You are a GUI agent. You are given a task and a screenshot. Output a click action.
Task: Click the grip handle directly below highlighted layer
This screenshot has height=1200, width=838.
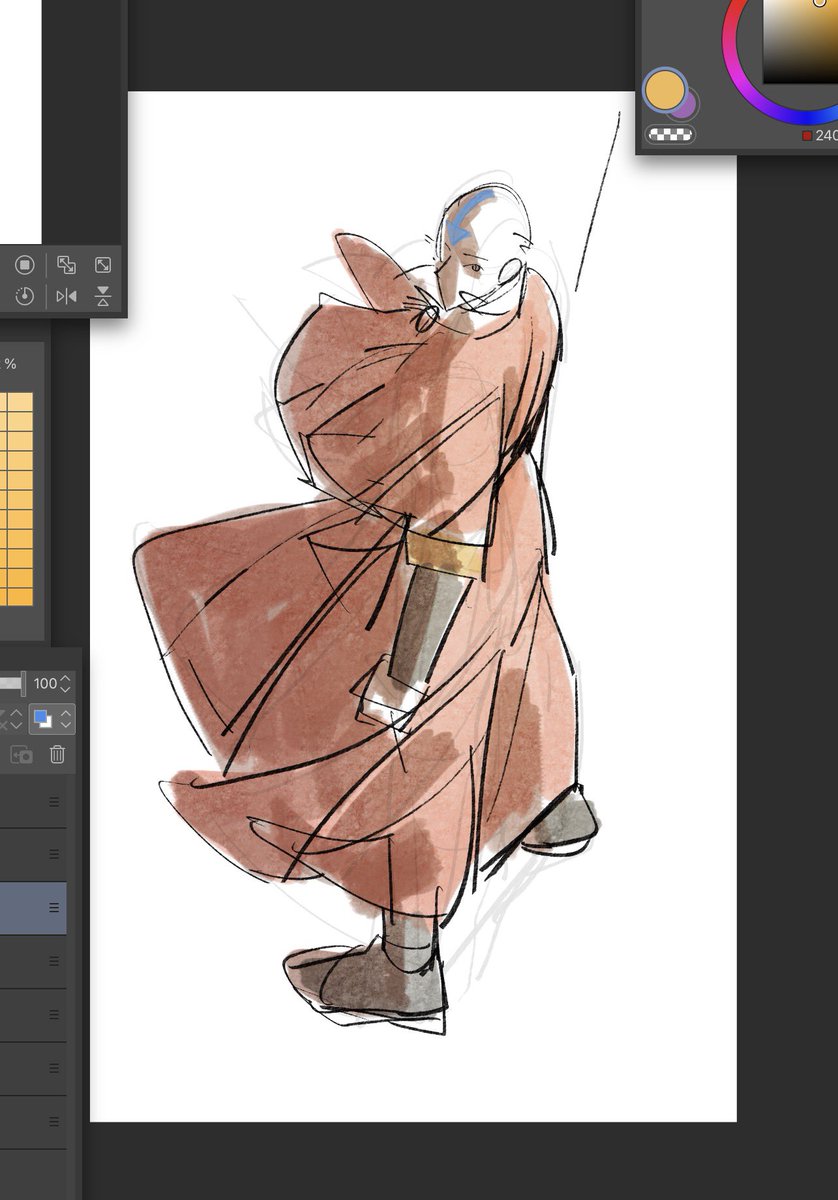click(x=54, y=962)
